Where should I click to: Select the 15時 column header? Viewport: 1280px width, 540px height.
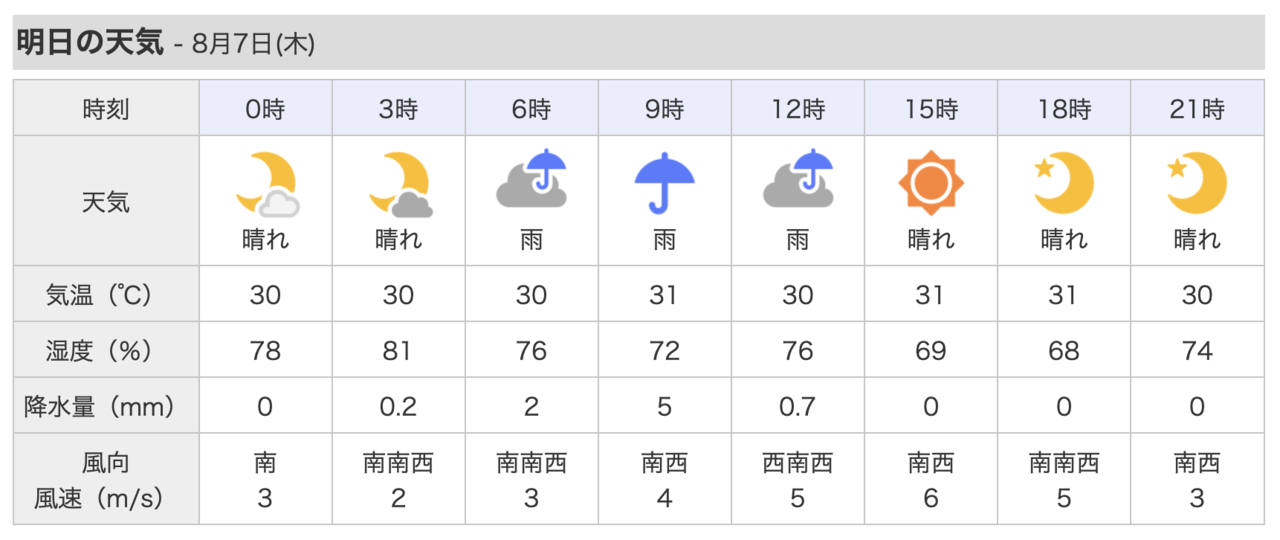coord(931,109)
